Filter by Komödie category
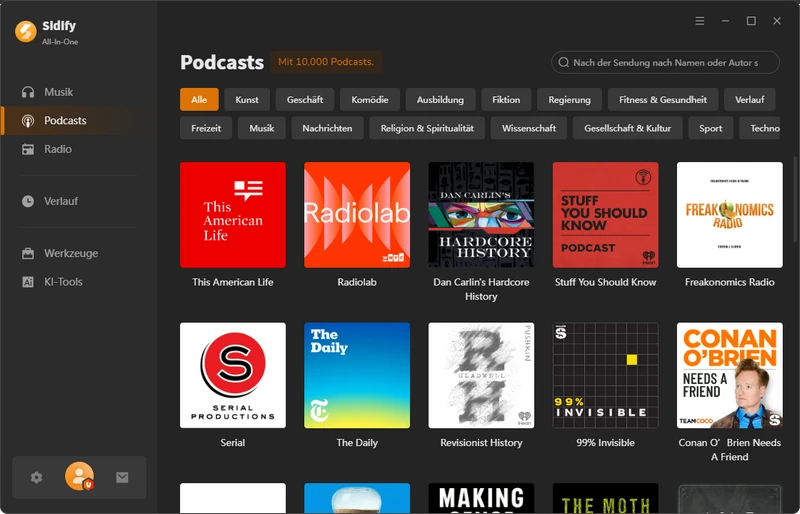The image size is (800, 514). pyautogui.click(x=370, y=100)
